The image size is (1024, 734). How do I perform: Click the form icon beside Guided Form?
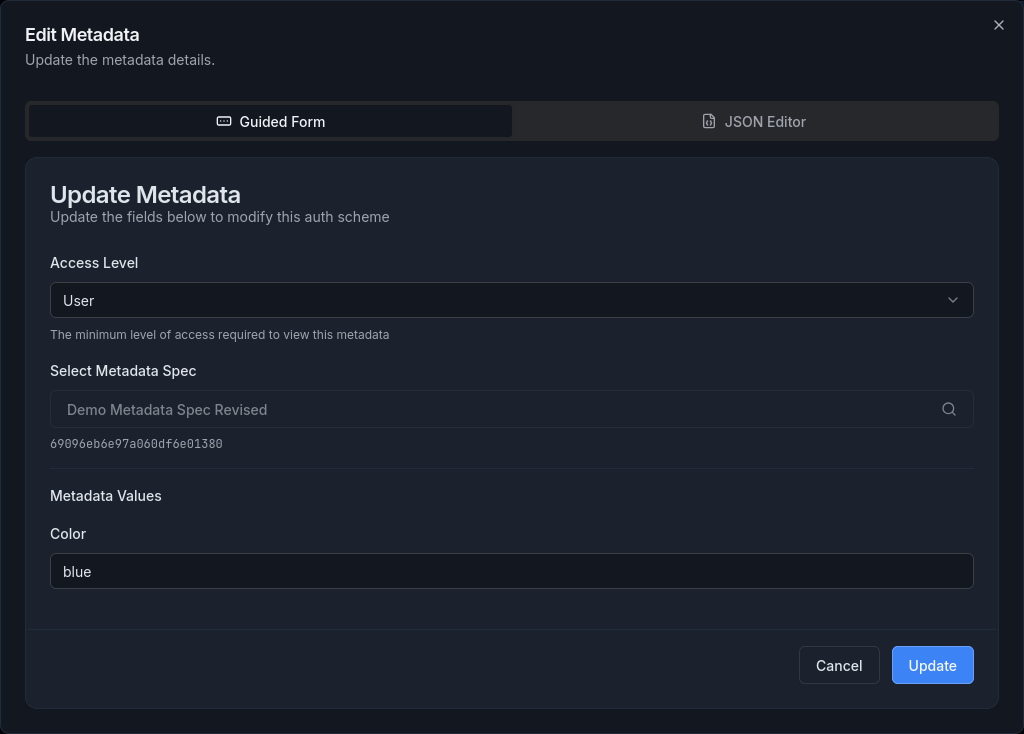(224, 121)
